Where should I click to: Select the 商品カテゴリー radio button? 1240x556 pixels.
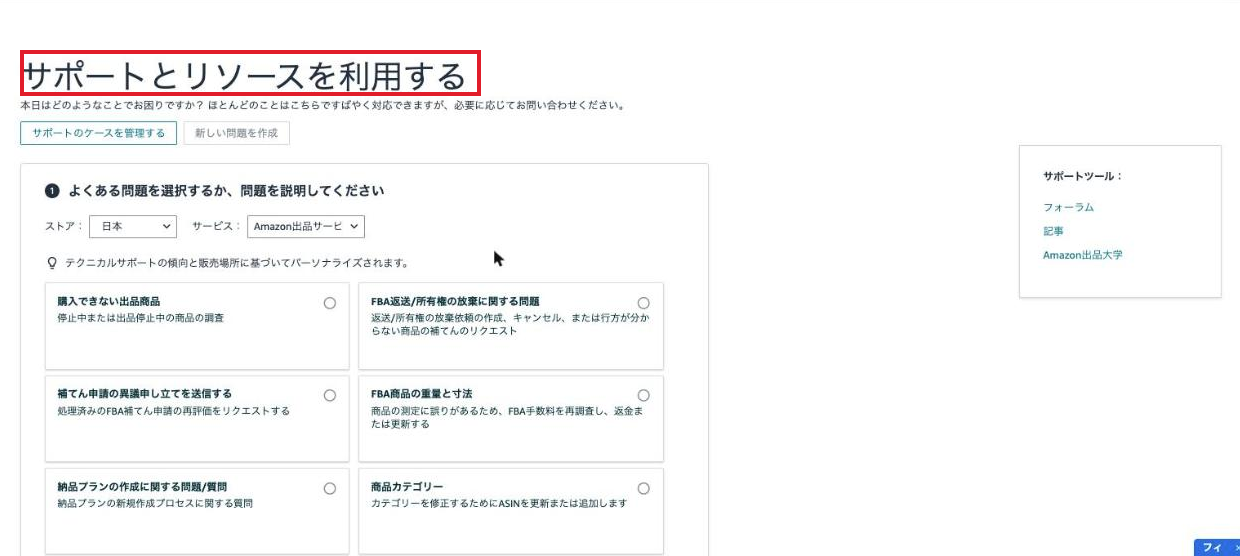pyautogui.click(x=643, y=489)
